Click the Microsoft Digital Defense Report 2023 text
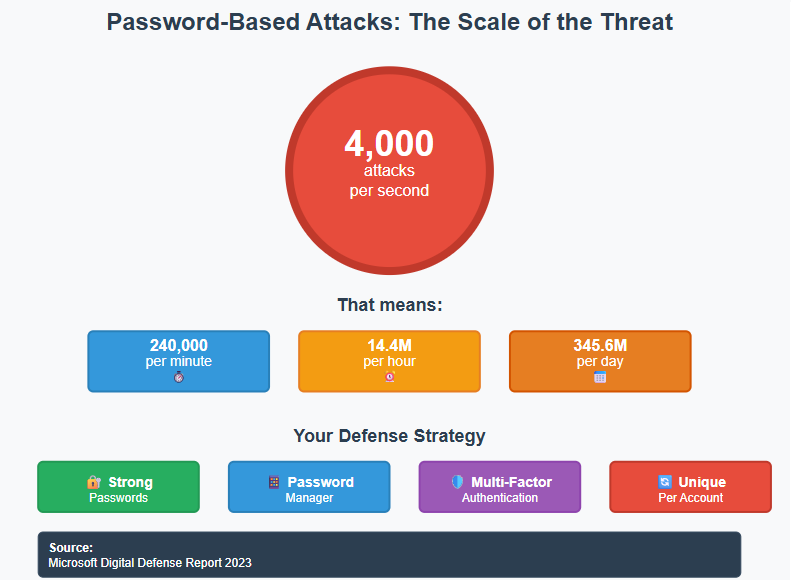This screenshot has height=580, width=793. [150, 563]
